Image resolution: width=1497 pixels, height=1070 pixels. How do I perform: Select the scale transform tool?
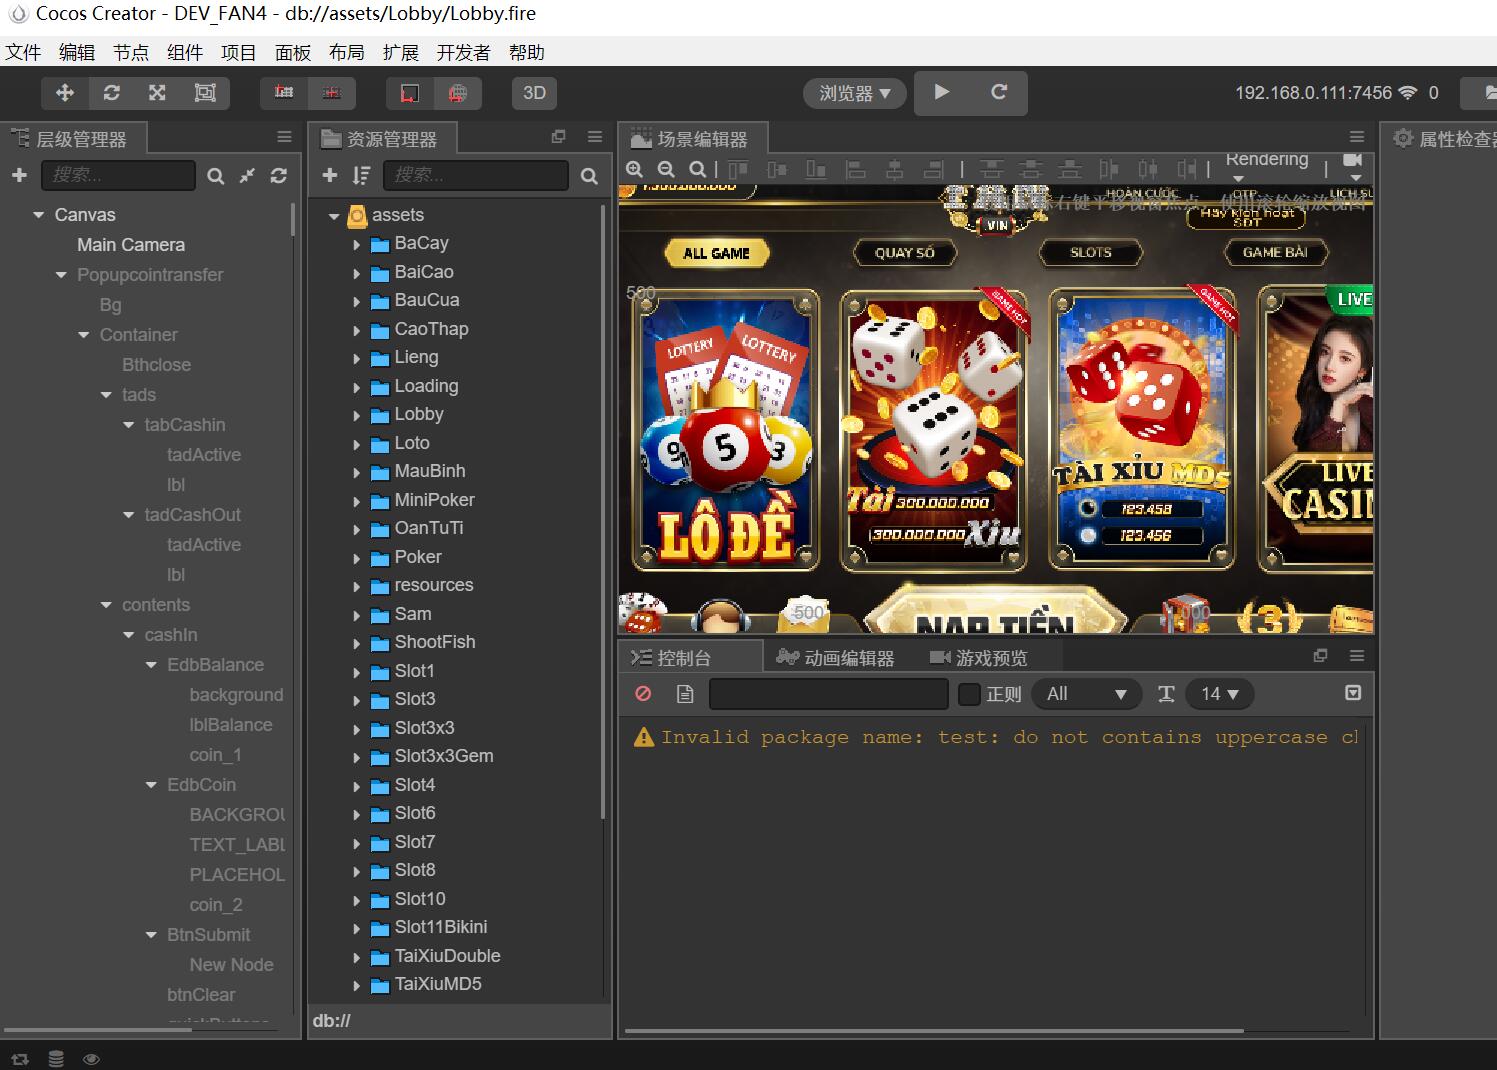tap(157, 93)
